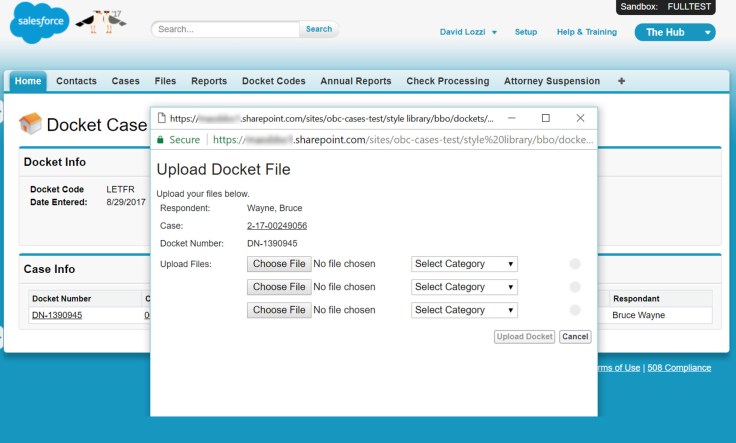
Task: Open the 508 Compliance link
Action: 679,367
